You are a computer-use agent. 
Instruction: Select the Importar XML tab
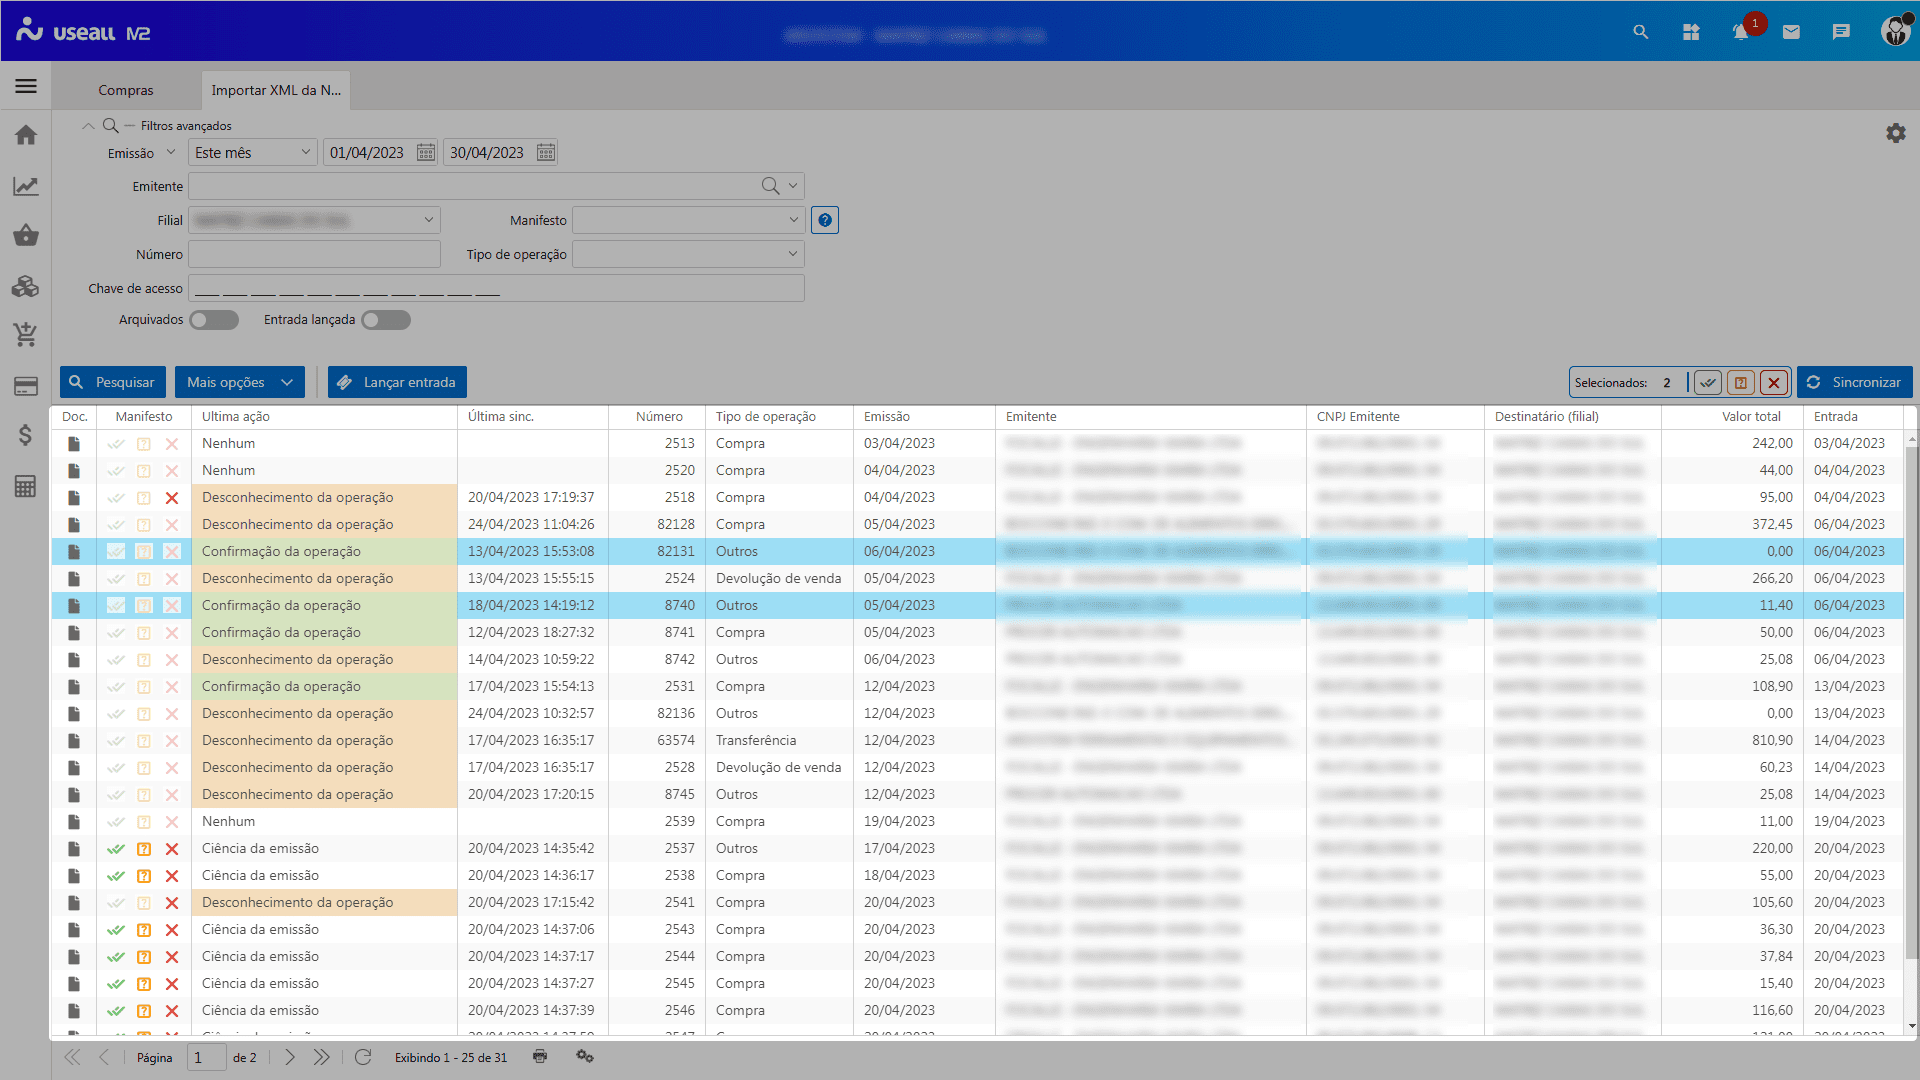click(276, 90)
